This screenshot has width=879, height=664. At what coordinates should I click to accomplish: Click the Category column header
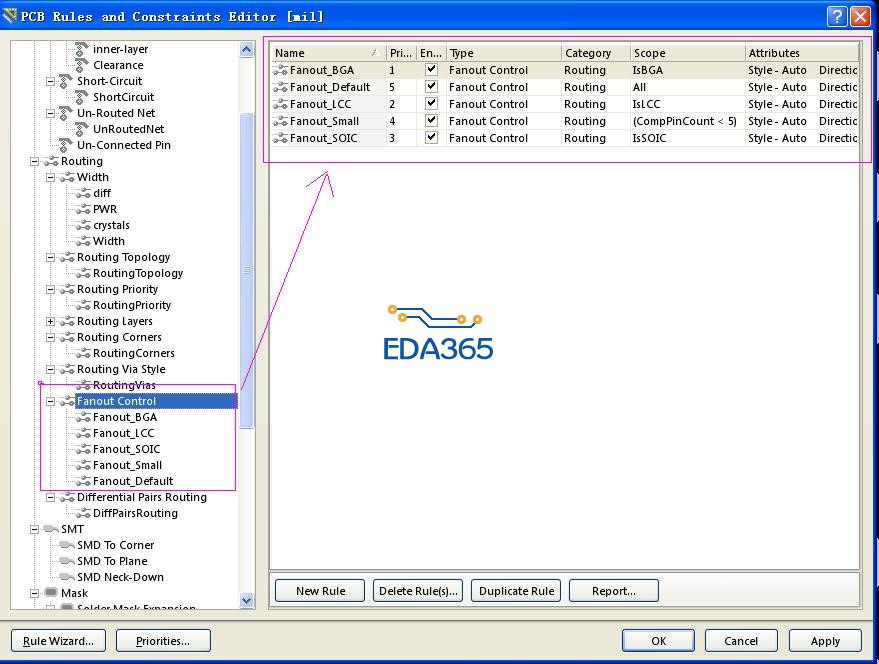tap(595, 53)
